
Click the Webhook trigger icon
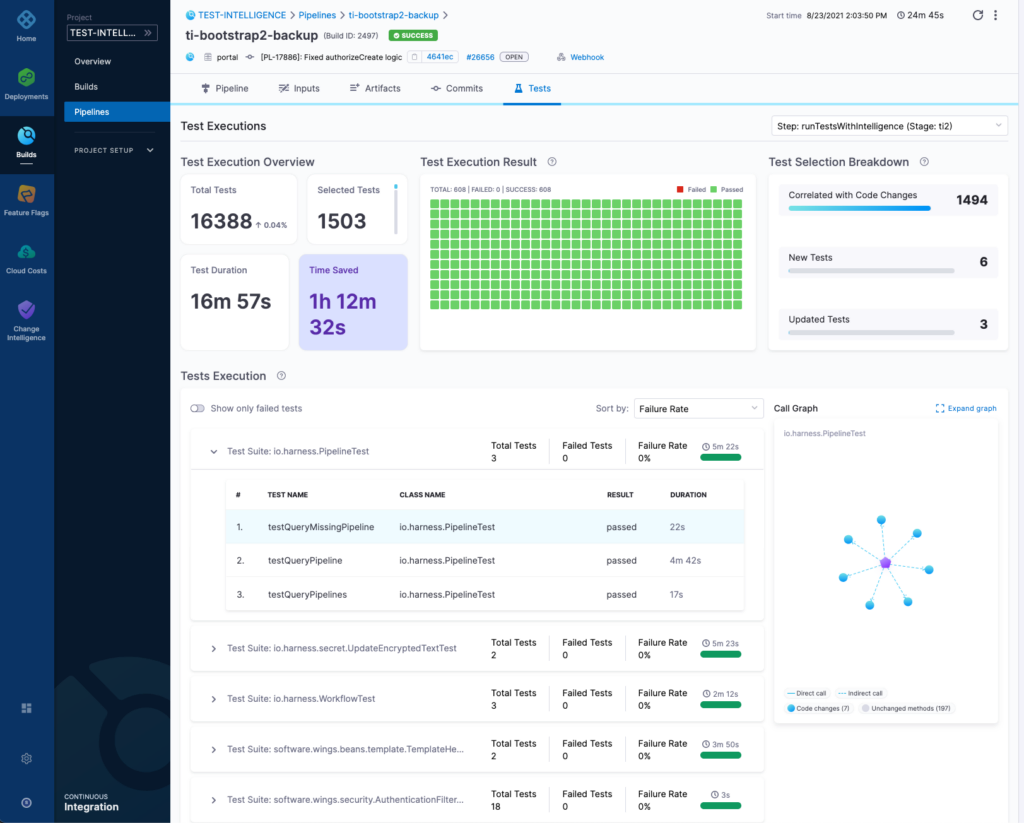click(x=561, y=57)
